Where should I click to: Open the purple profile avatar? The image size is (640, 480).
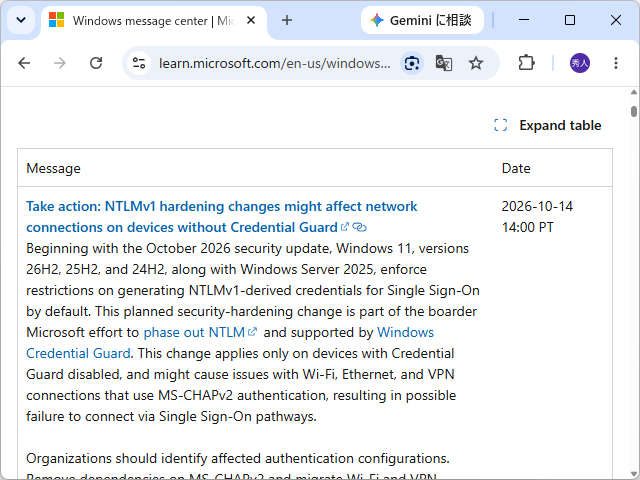[580, 63]
